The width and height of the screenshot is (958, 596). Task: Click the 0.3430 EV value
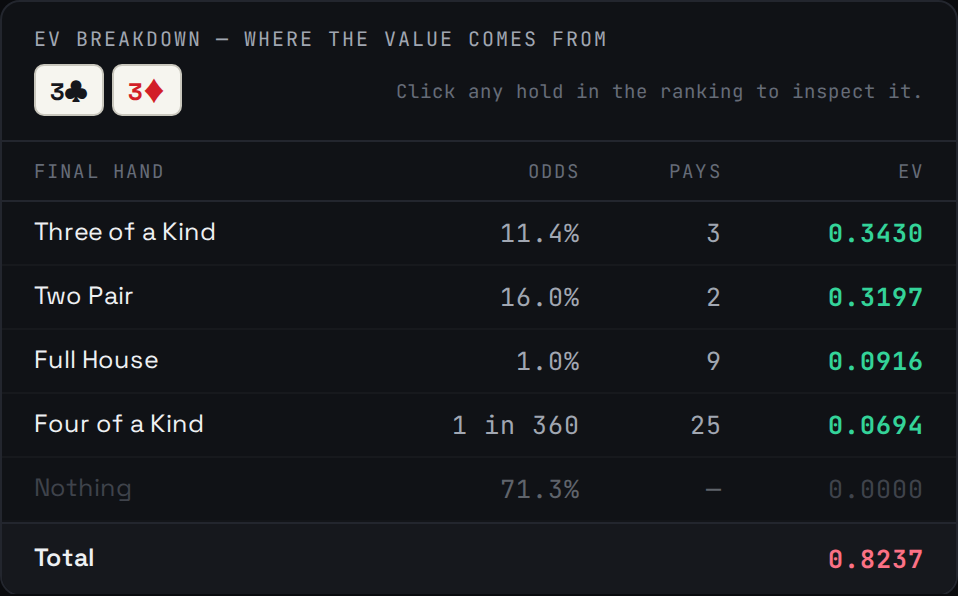875,233
